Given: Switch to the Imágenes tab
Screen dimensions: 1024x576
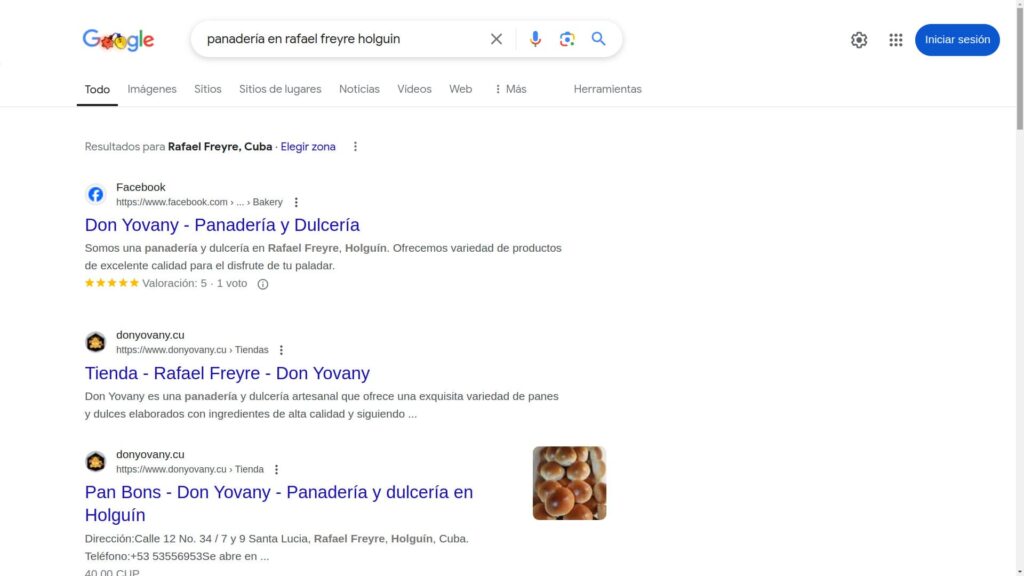Looking at the screenshot, I should click(x=152, y=89).
